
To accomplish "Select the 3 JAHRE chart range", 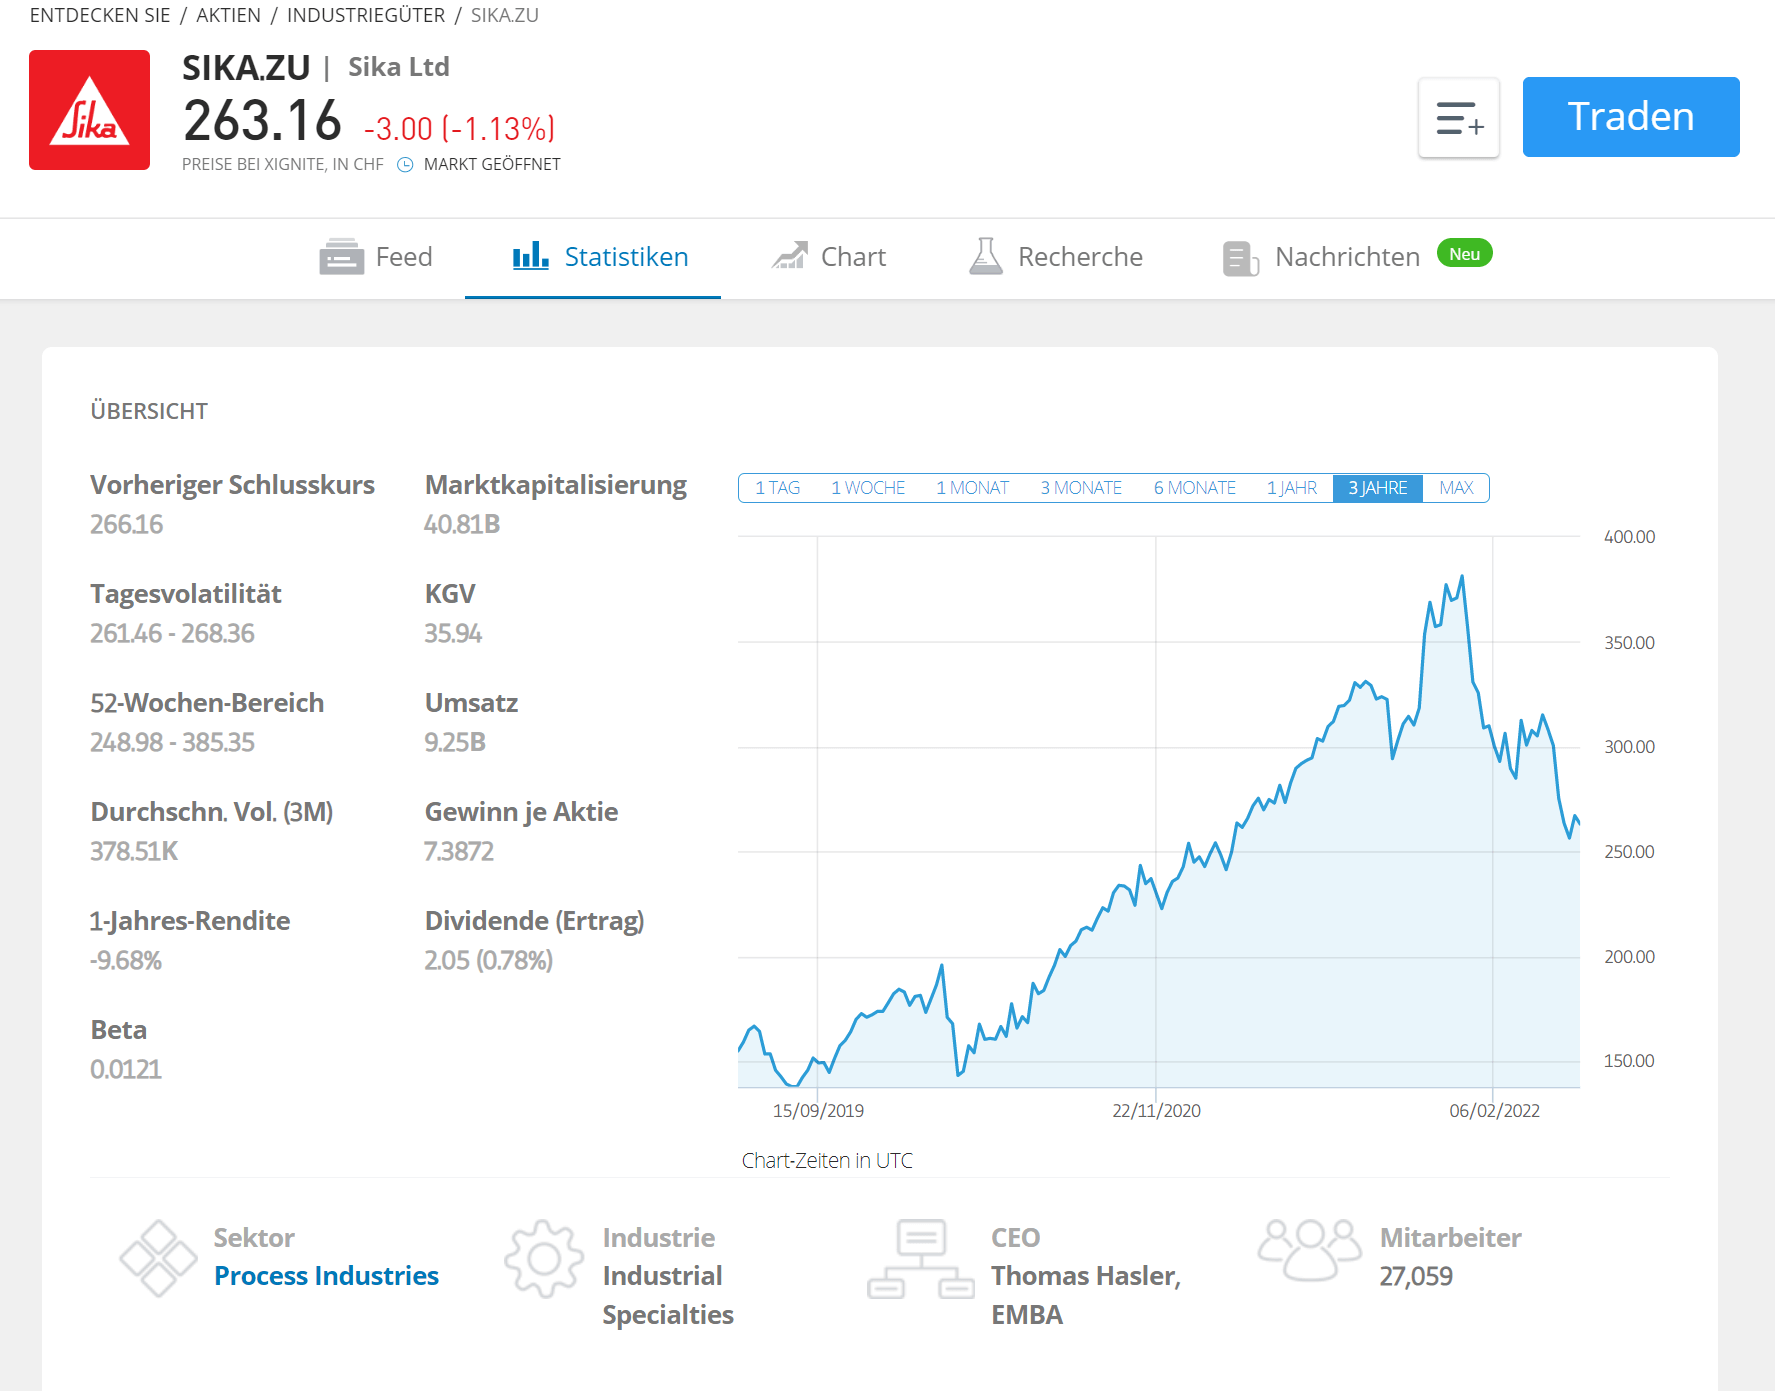I will (1378, 488).
